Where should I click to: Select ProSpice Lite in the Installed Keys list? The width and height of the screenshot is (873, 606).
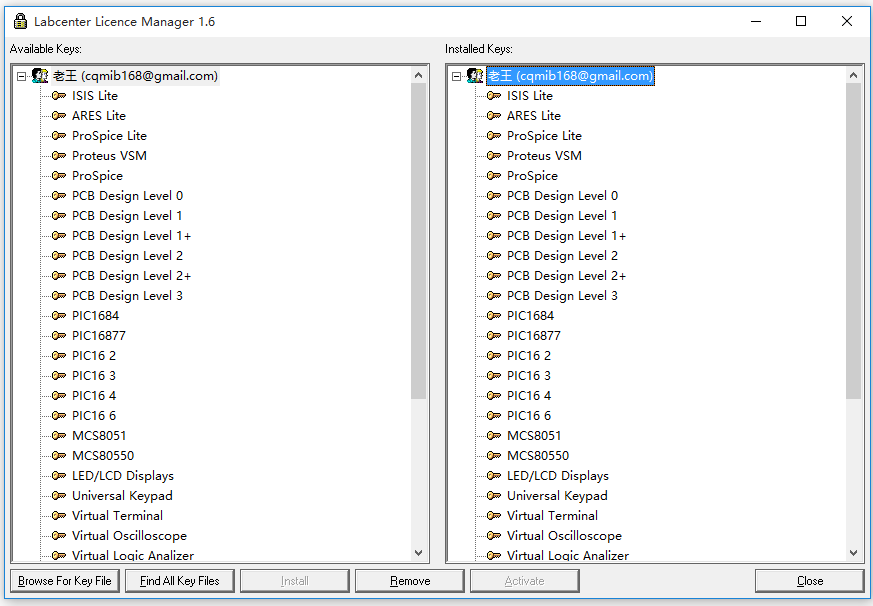pyautogui.click(x=544, y=136)
